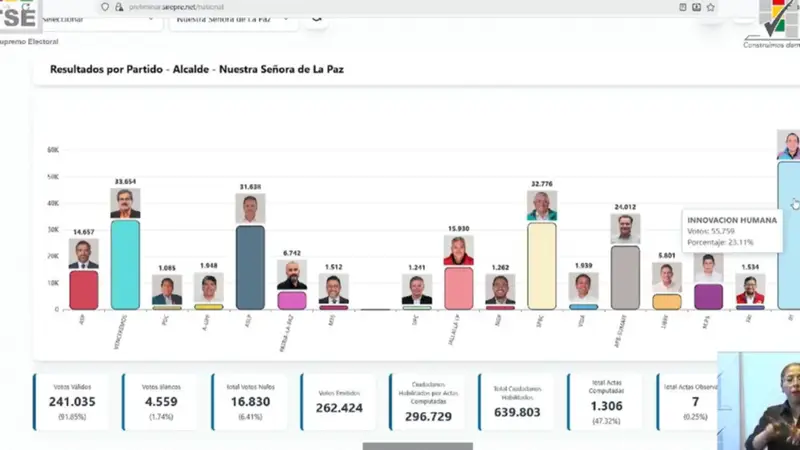Click the horizontal scrollbar at page bottom
This screenshot has height=450, width=800.
(x=417, y=446)
